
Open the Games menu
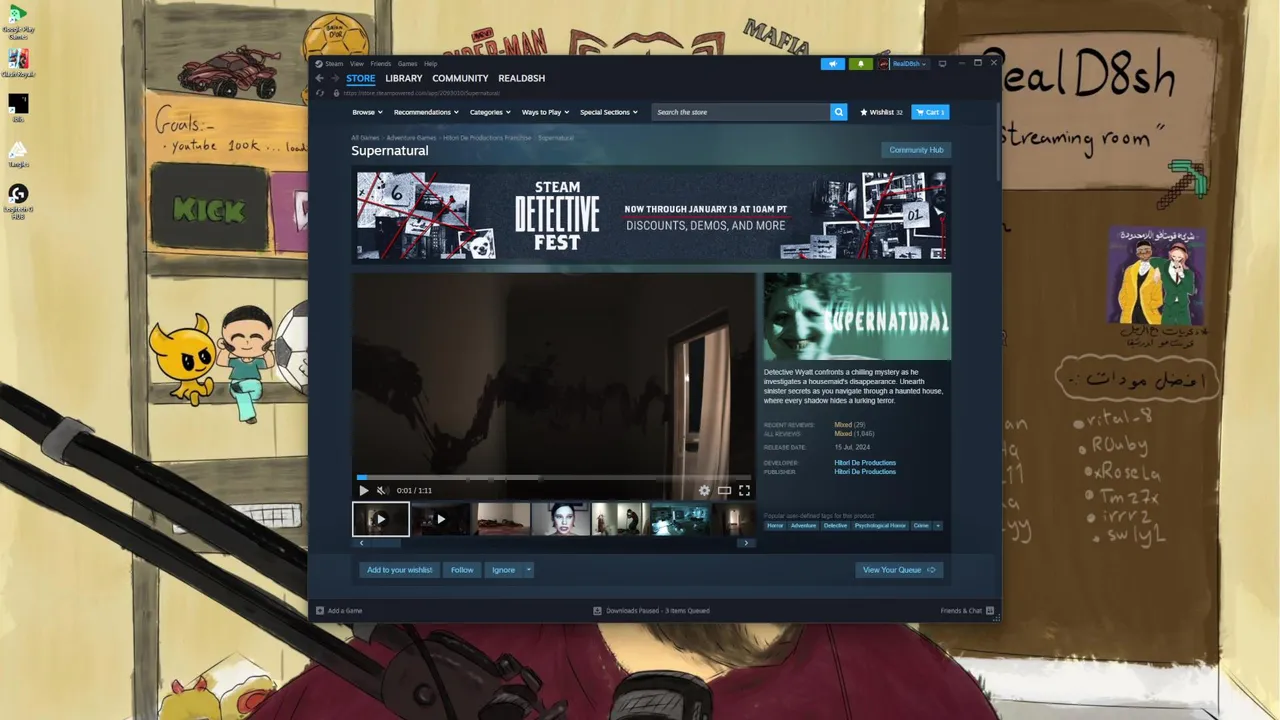pyautogui.click(x=407, y=64)
